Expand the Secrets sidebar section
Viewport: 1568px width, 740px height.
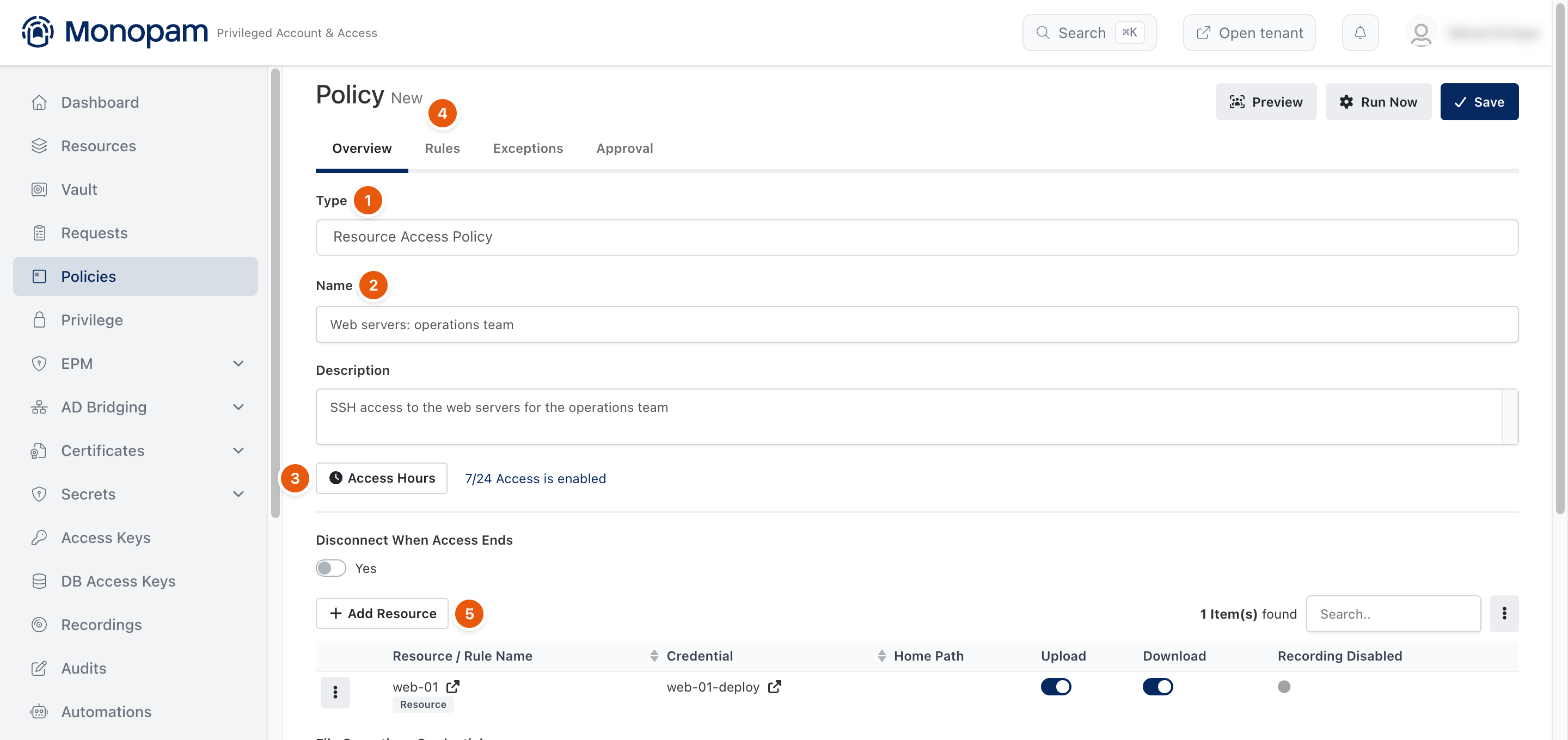[x=238, y=494]
